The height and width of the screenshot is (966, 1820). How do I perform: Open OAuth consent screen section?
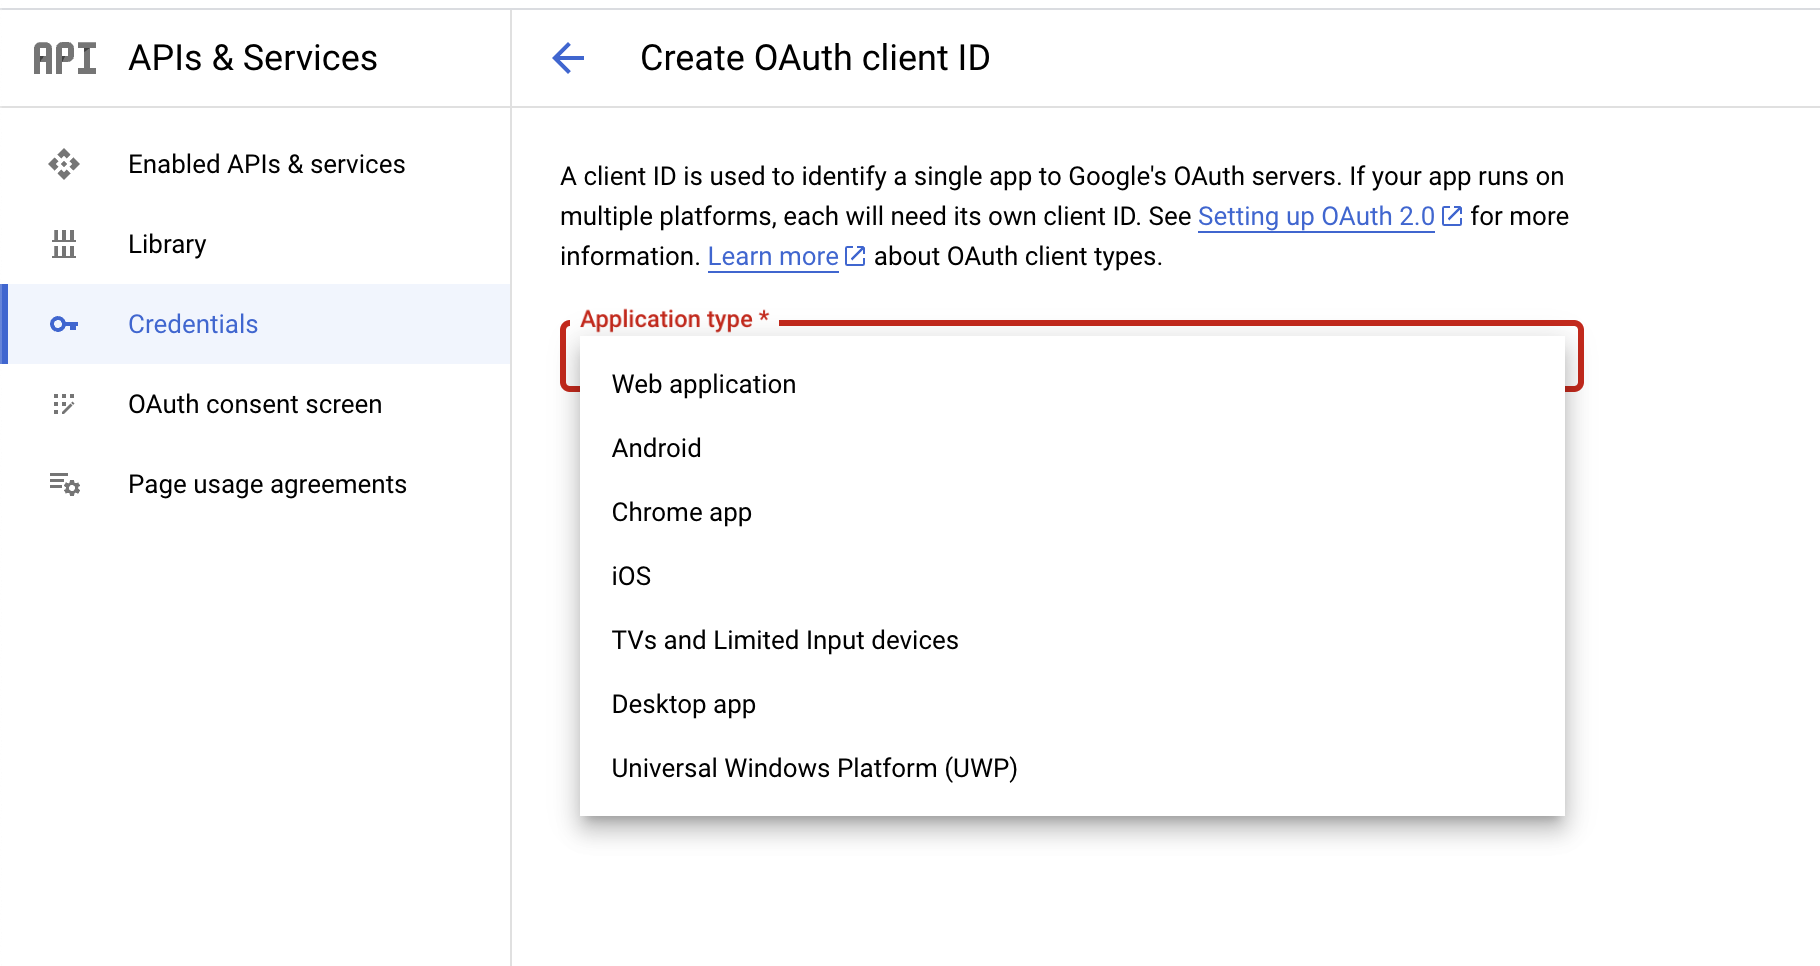255,404
